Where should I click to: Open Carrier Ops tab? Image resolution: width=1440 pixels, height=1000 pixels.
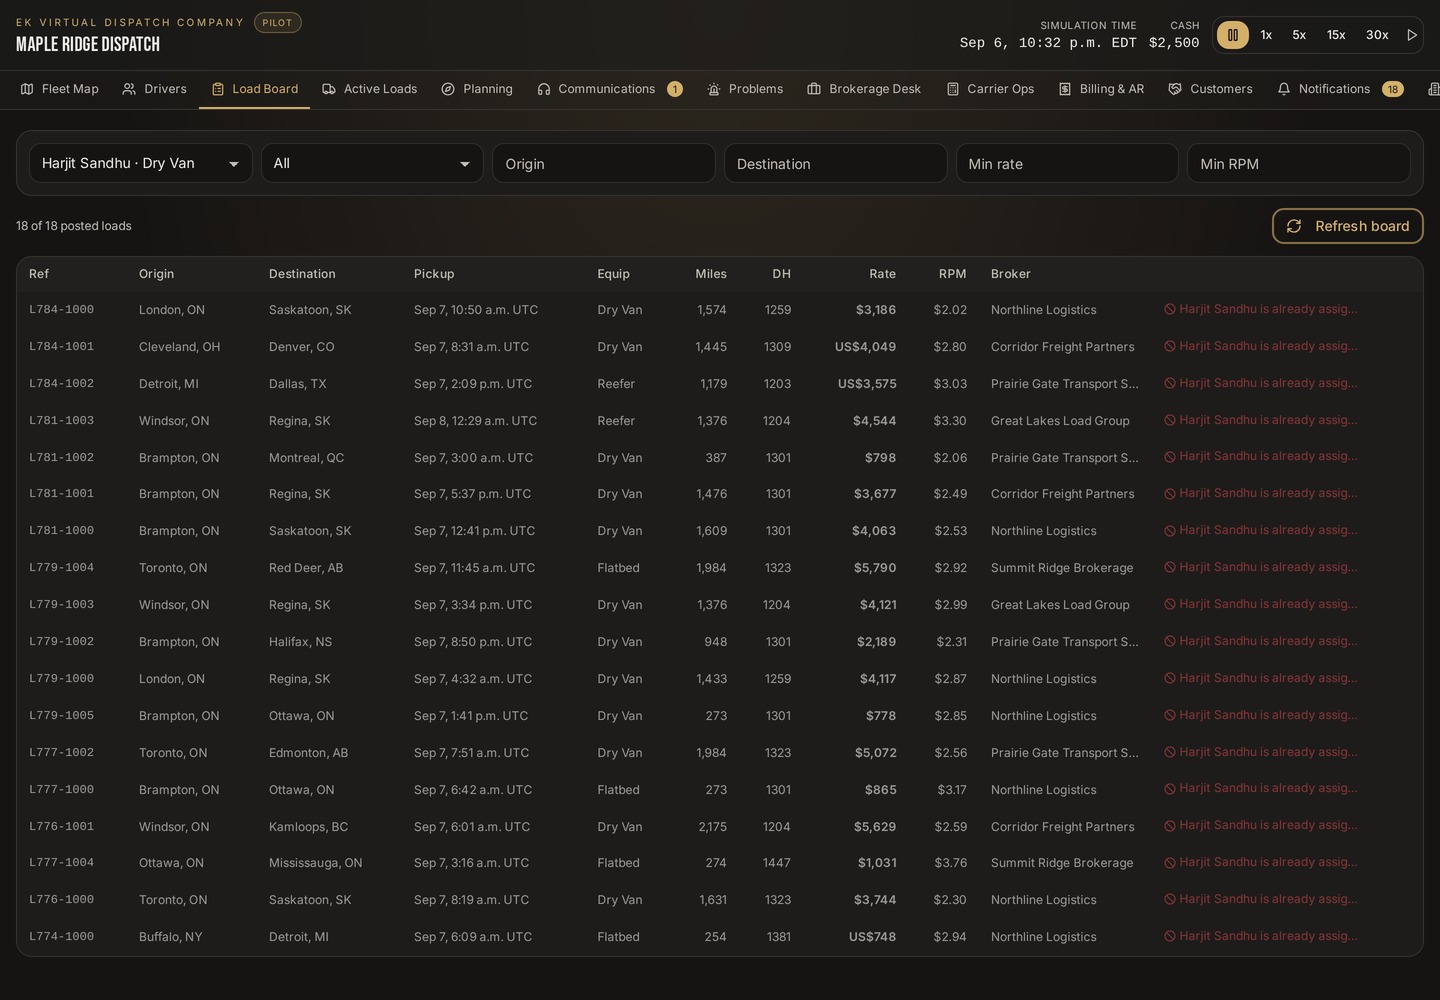[x=990, y=89]
